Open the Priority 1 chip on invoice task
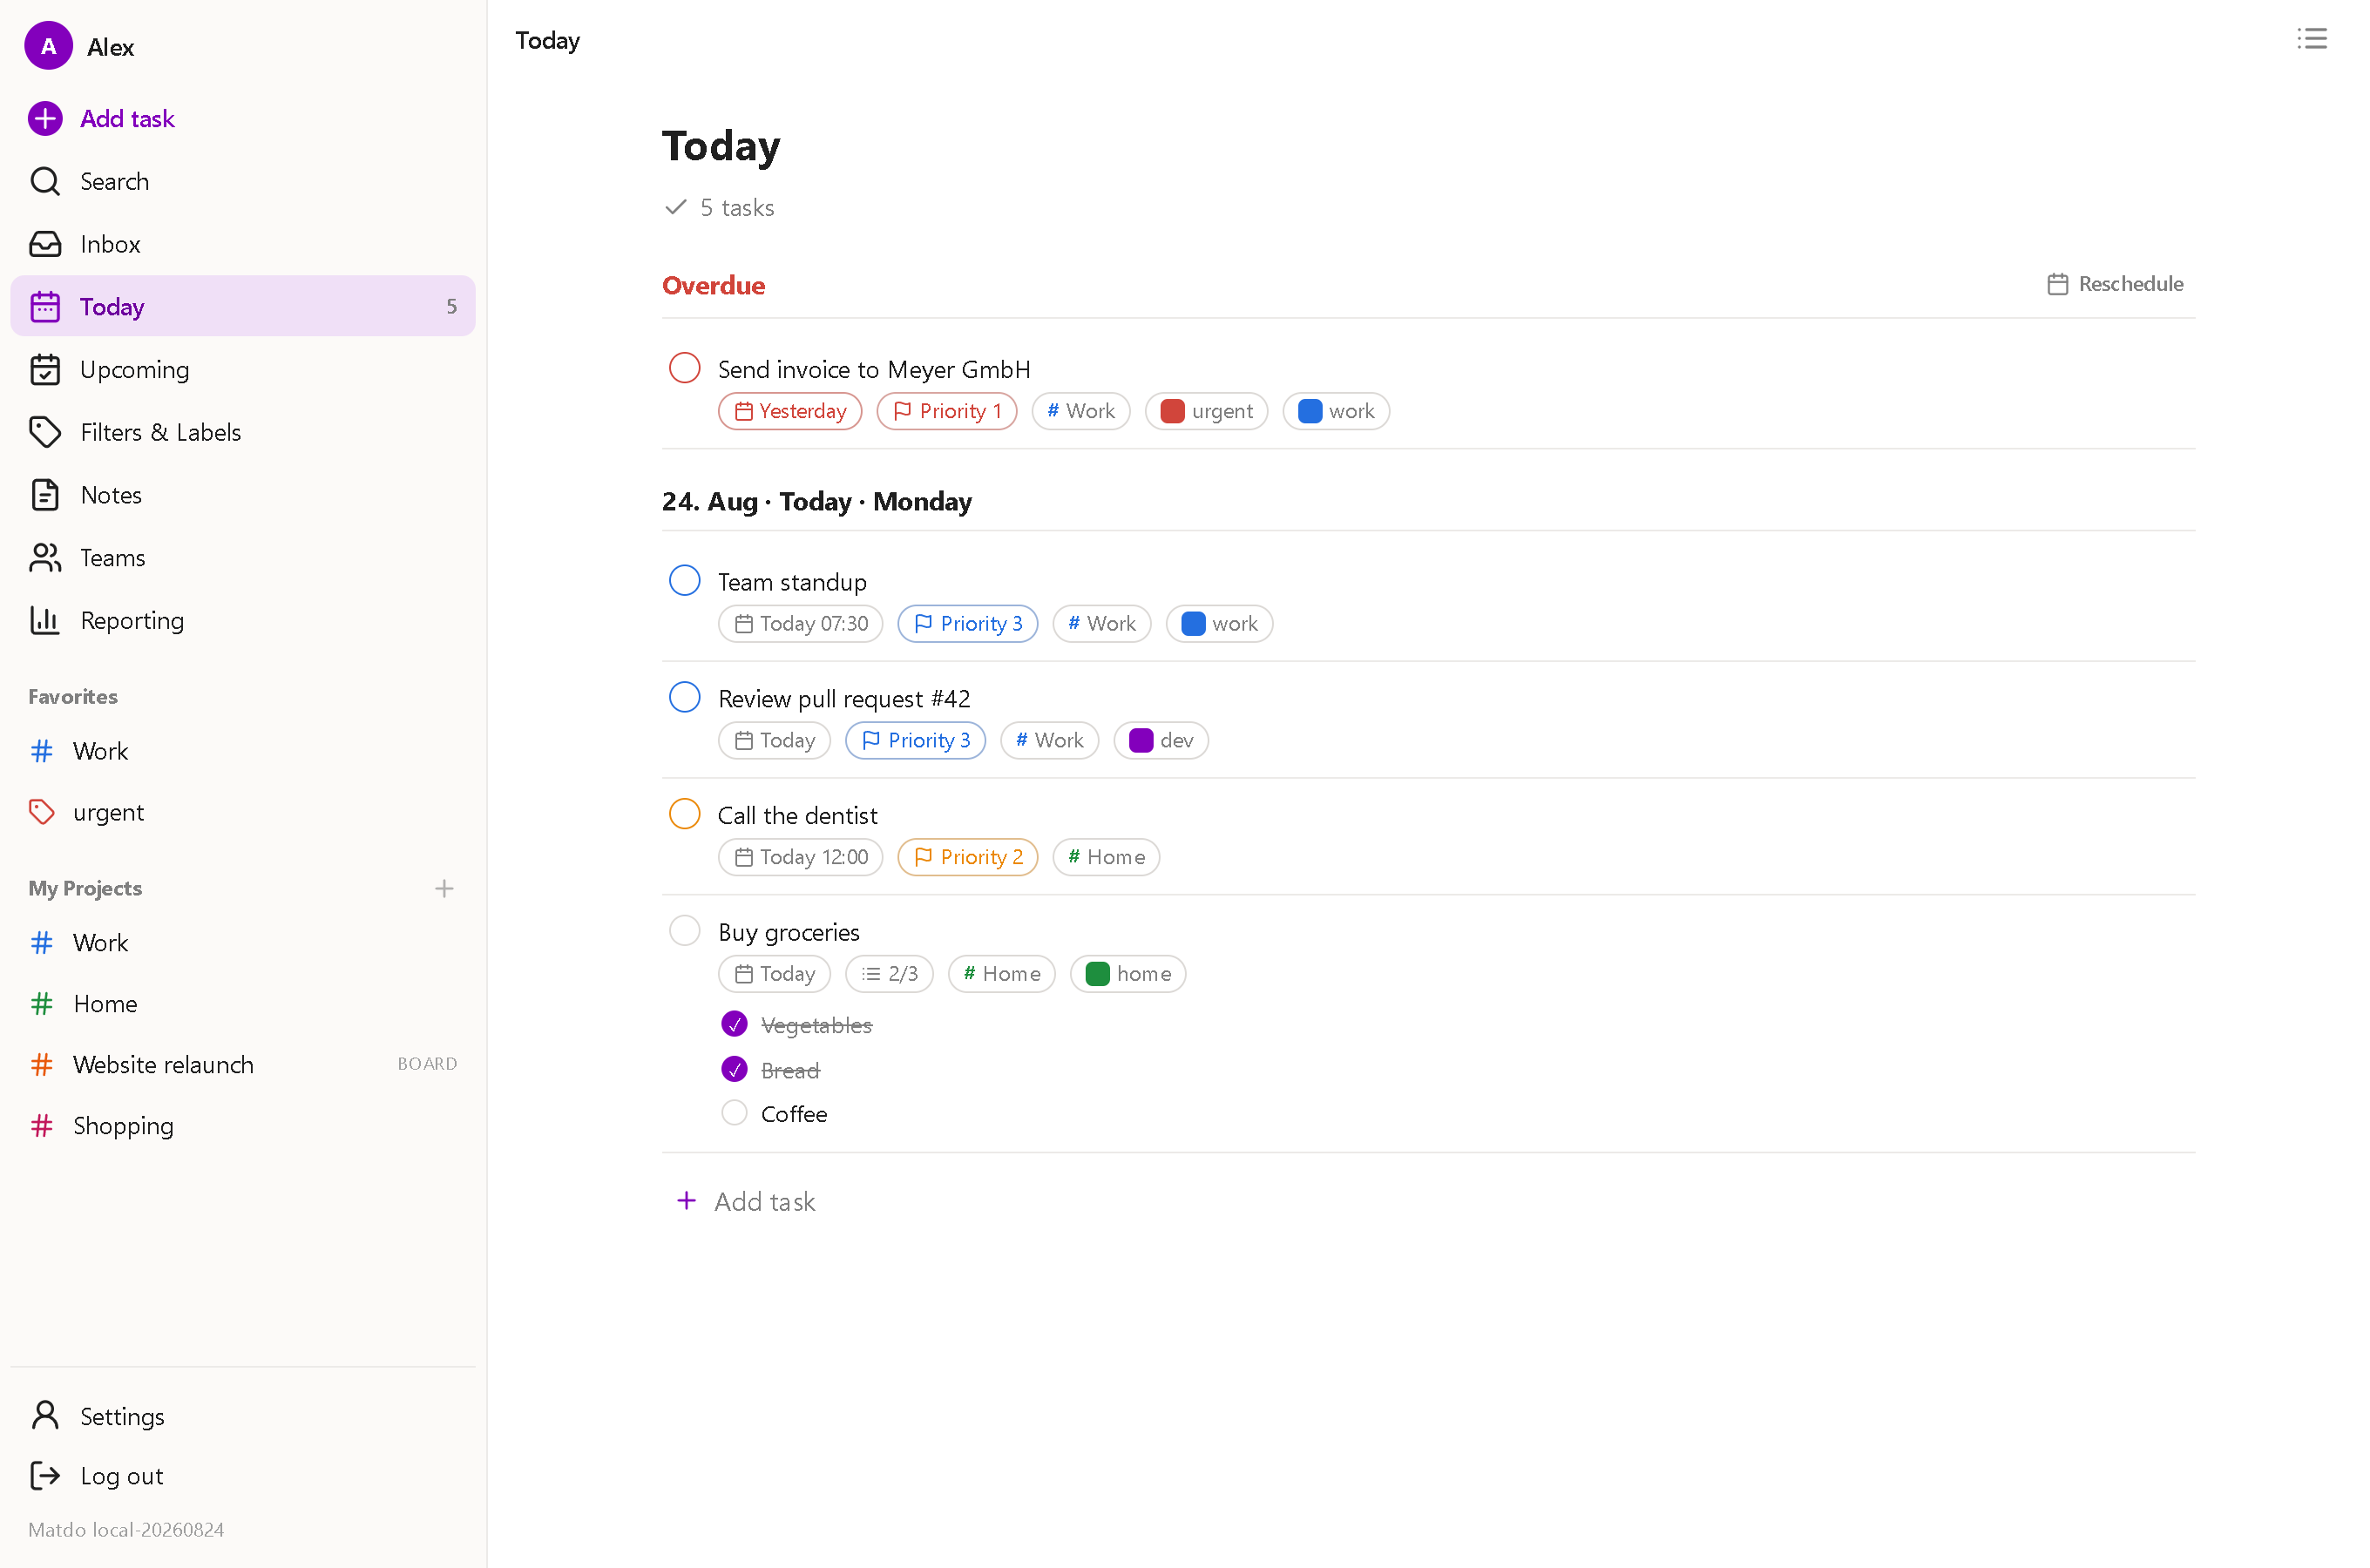 tap(946, 411)
